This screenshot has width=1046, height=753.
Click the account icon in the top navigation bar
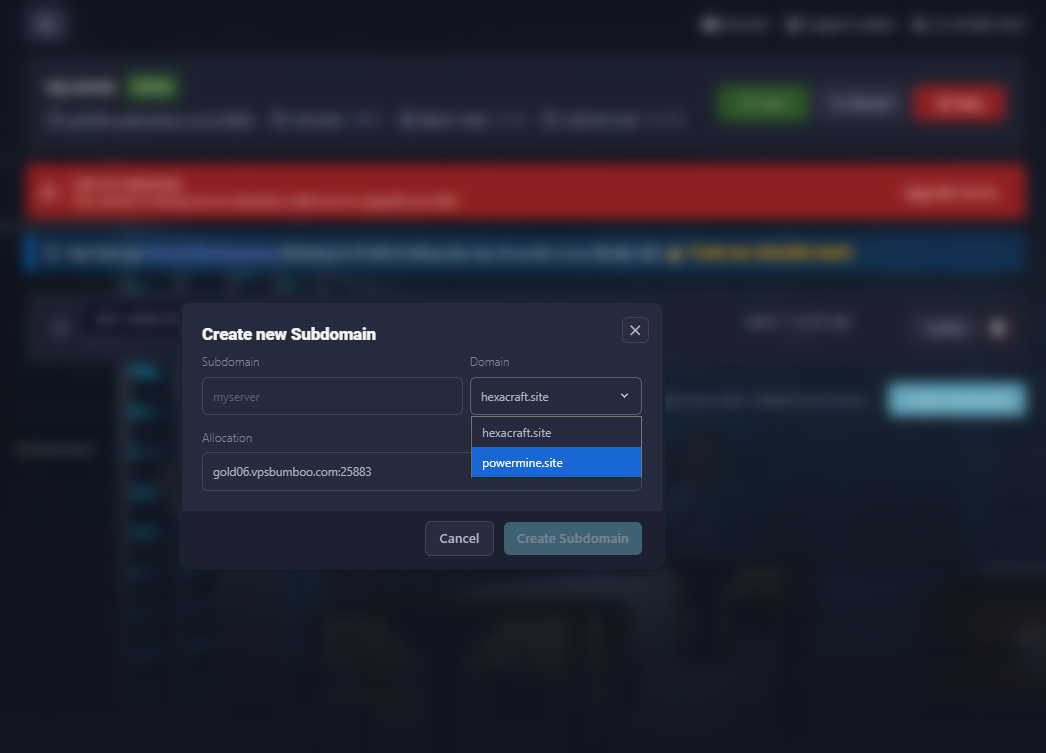coord(710,24)
